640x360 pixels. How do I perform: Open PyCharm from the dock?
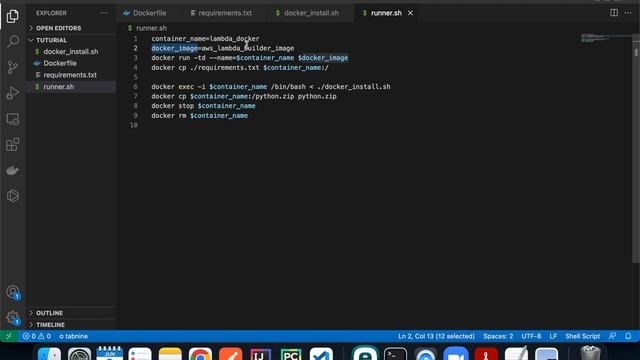(291, 353)
